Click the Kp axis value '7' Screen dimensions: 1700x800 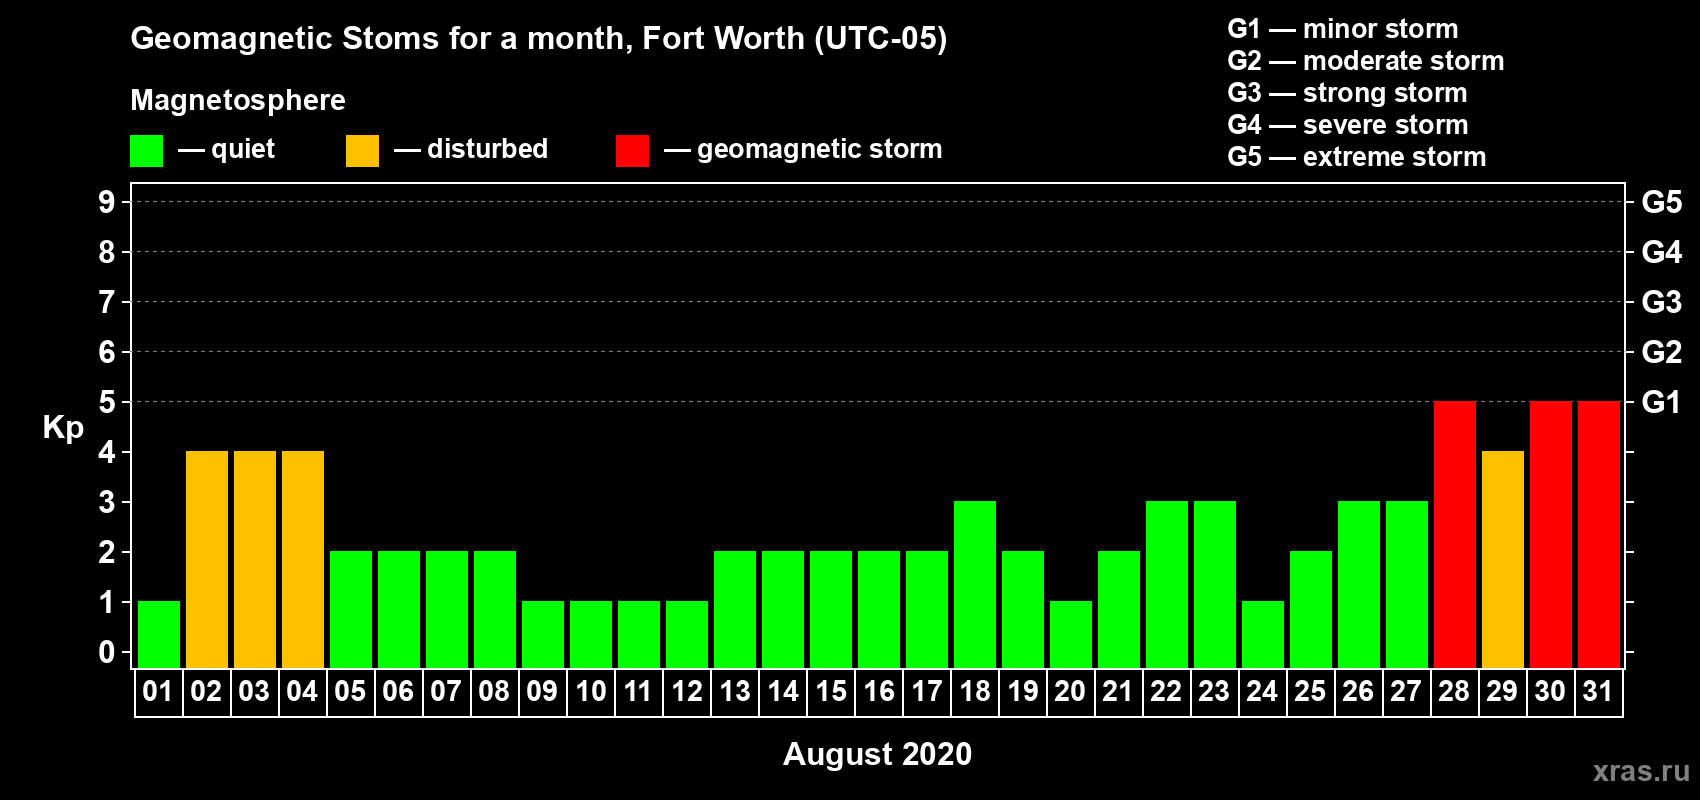[x=107, y=302]
